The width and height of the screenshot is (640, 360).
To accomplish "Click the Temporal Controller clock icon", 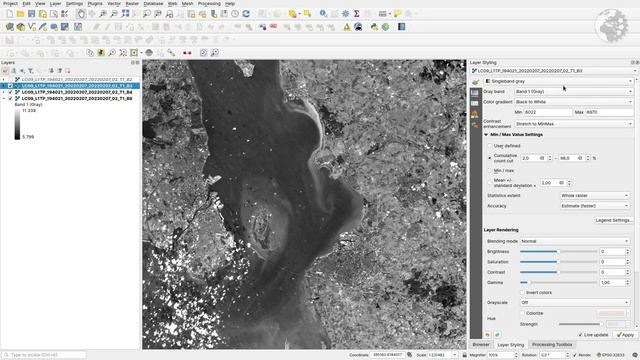I will pyautogui.click(x=235, y=14).
